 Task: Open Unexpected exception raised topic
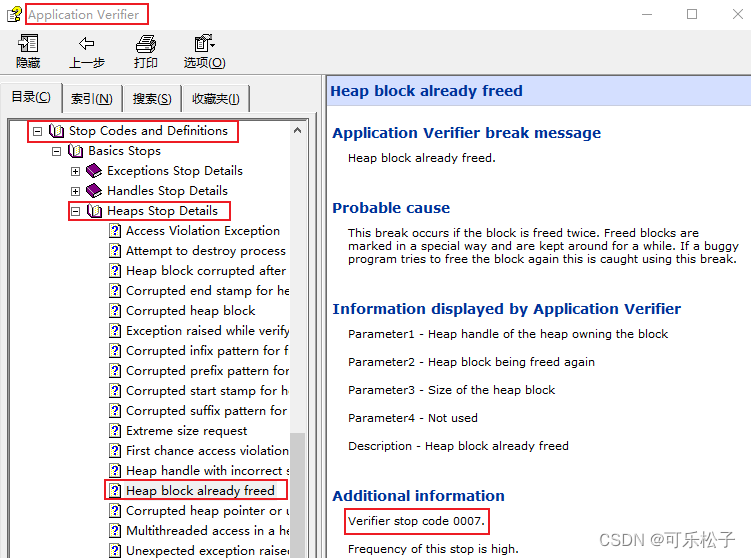point(207,551)
